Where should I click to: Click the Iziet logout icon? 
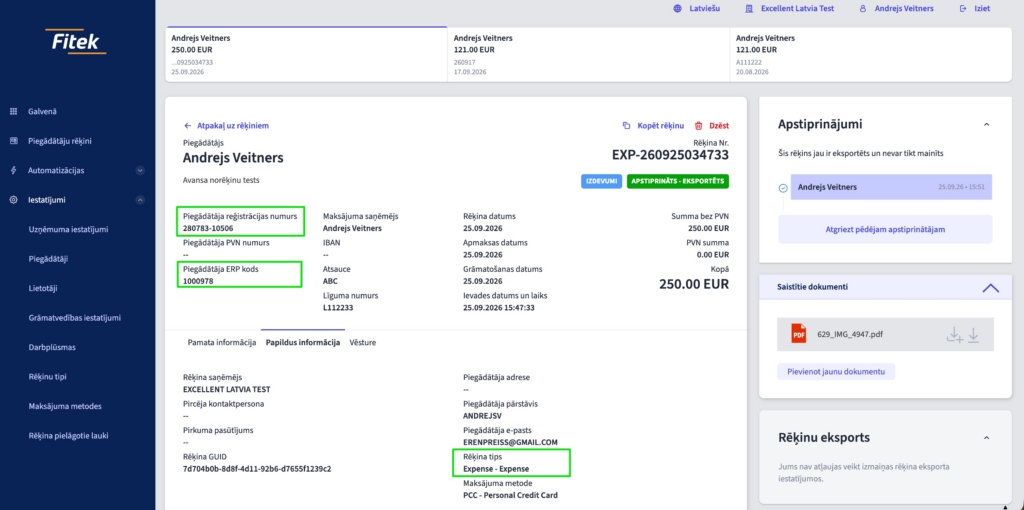(963, 9)
